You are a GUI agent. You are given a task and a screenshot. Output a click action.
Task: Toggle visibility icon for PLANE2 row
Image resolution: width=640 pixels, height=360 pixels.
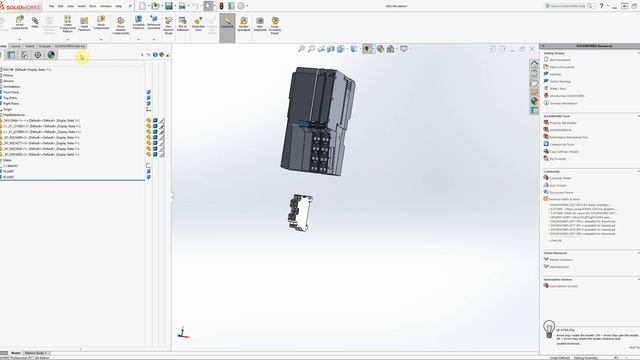[149, 177]
